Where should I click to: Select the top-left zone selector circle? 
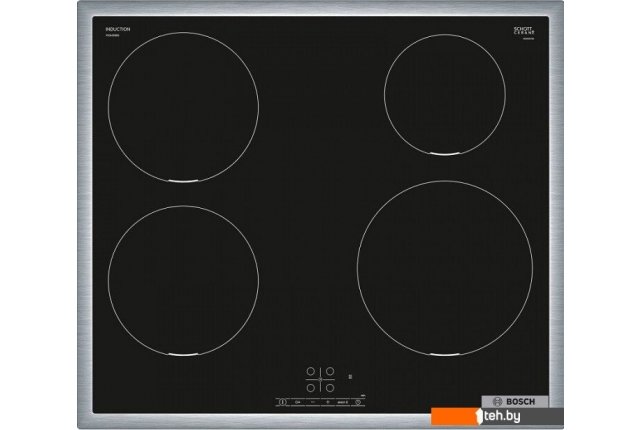coord(311,371)
